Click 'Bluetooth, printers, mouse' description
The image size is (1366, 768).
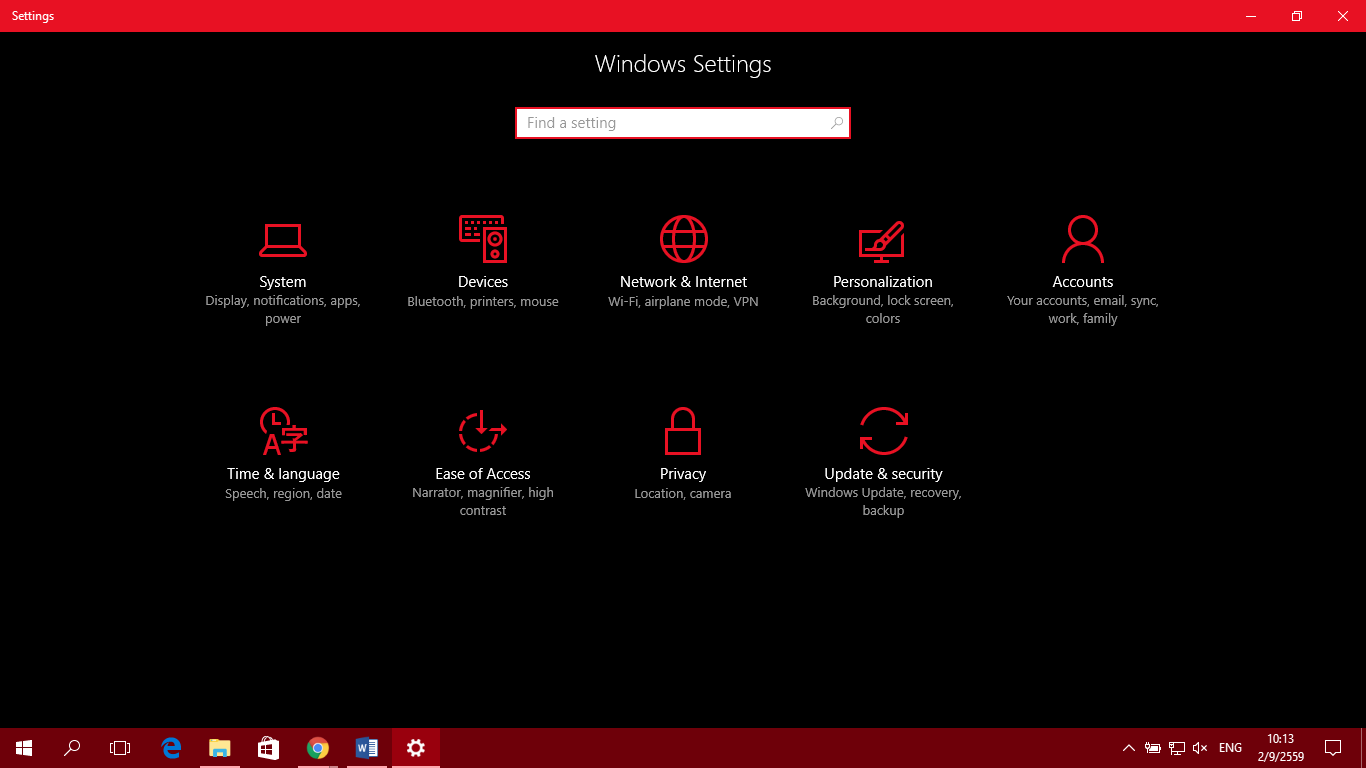483,301
